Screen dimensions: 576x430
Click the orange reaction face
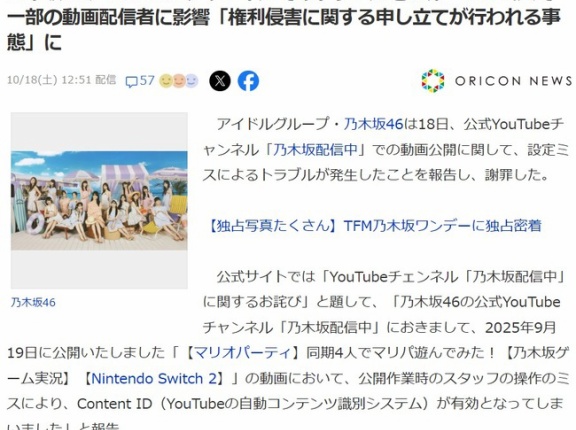179,81
